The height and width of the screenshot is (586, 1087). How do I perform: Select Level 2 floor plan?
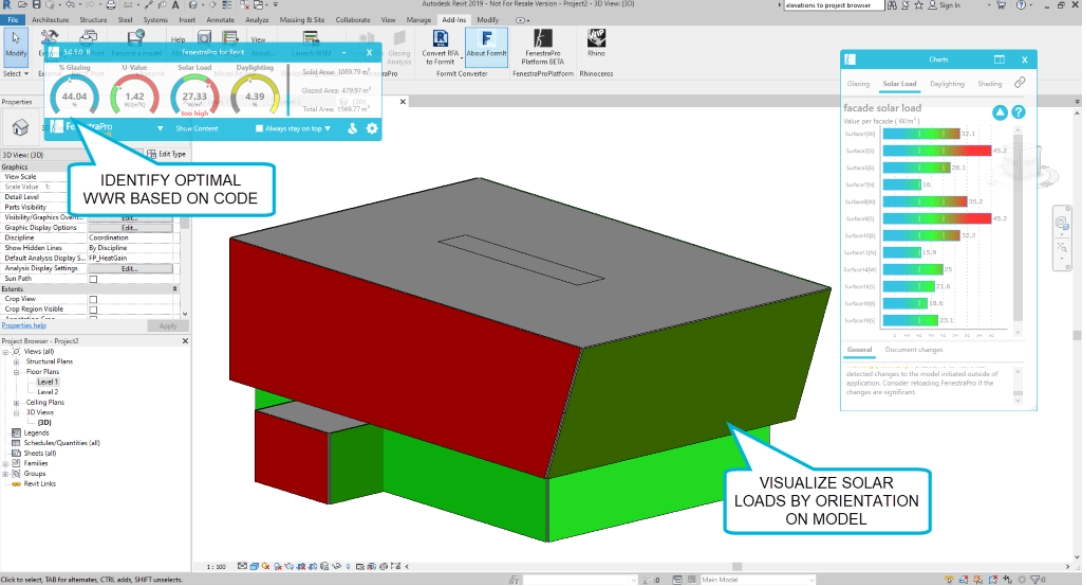coord(48,392)
